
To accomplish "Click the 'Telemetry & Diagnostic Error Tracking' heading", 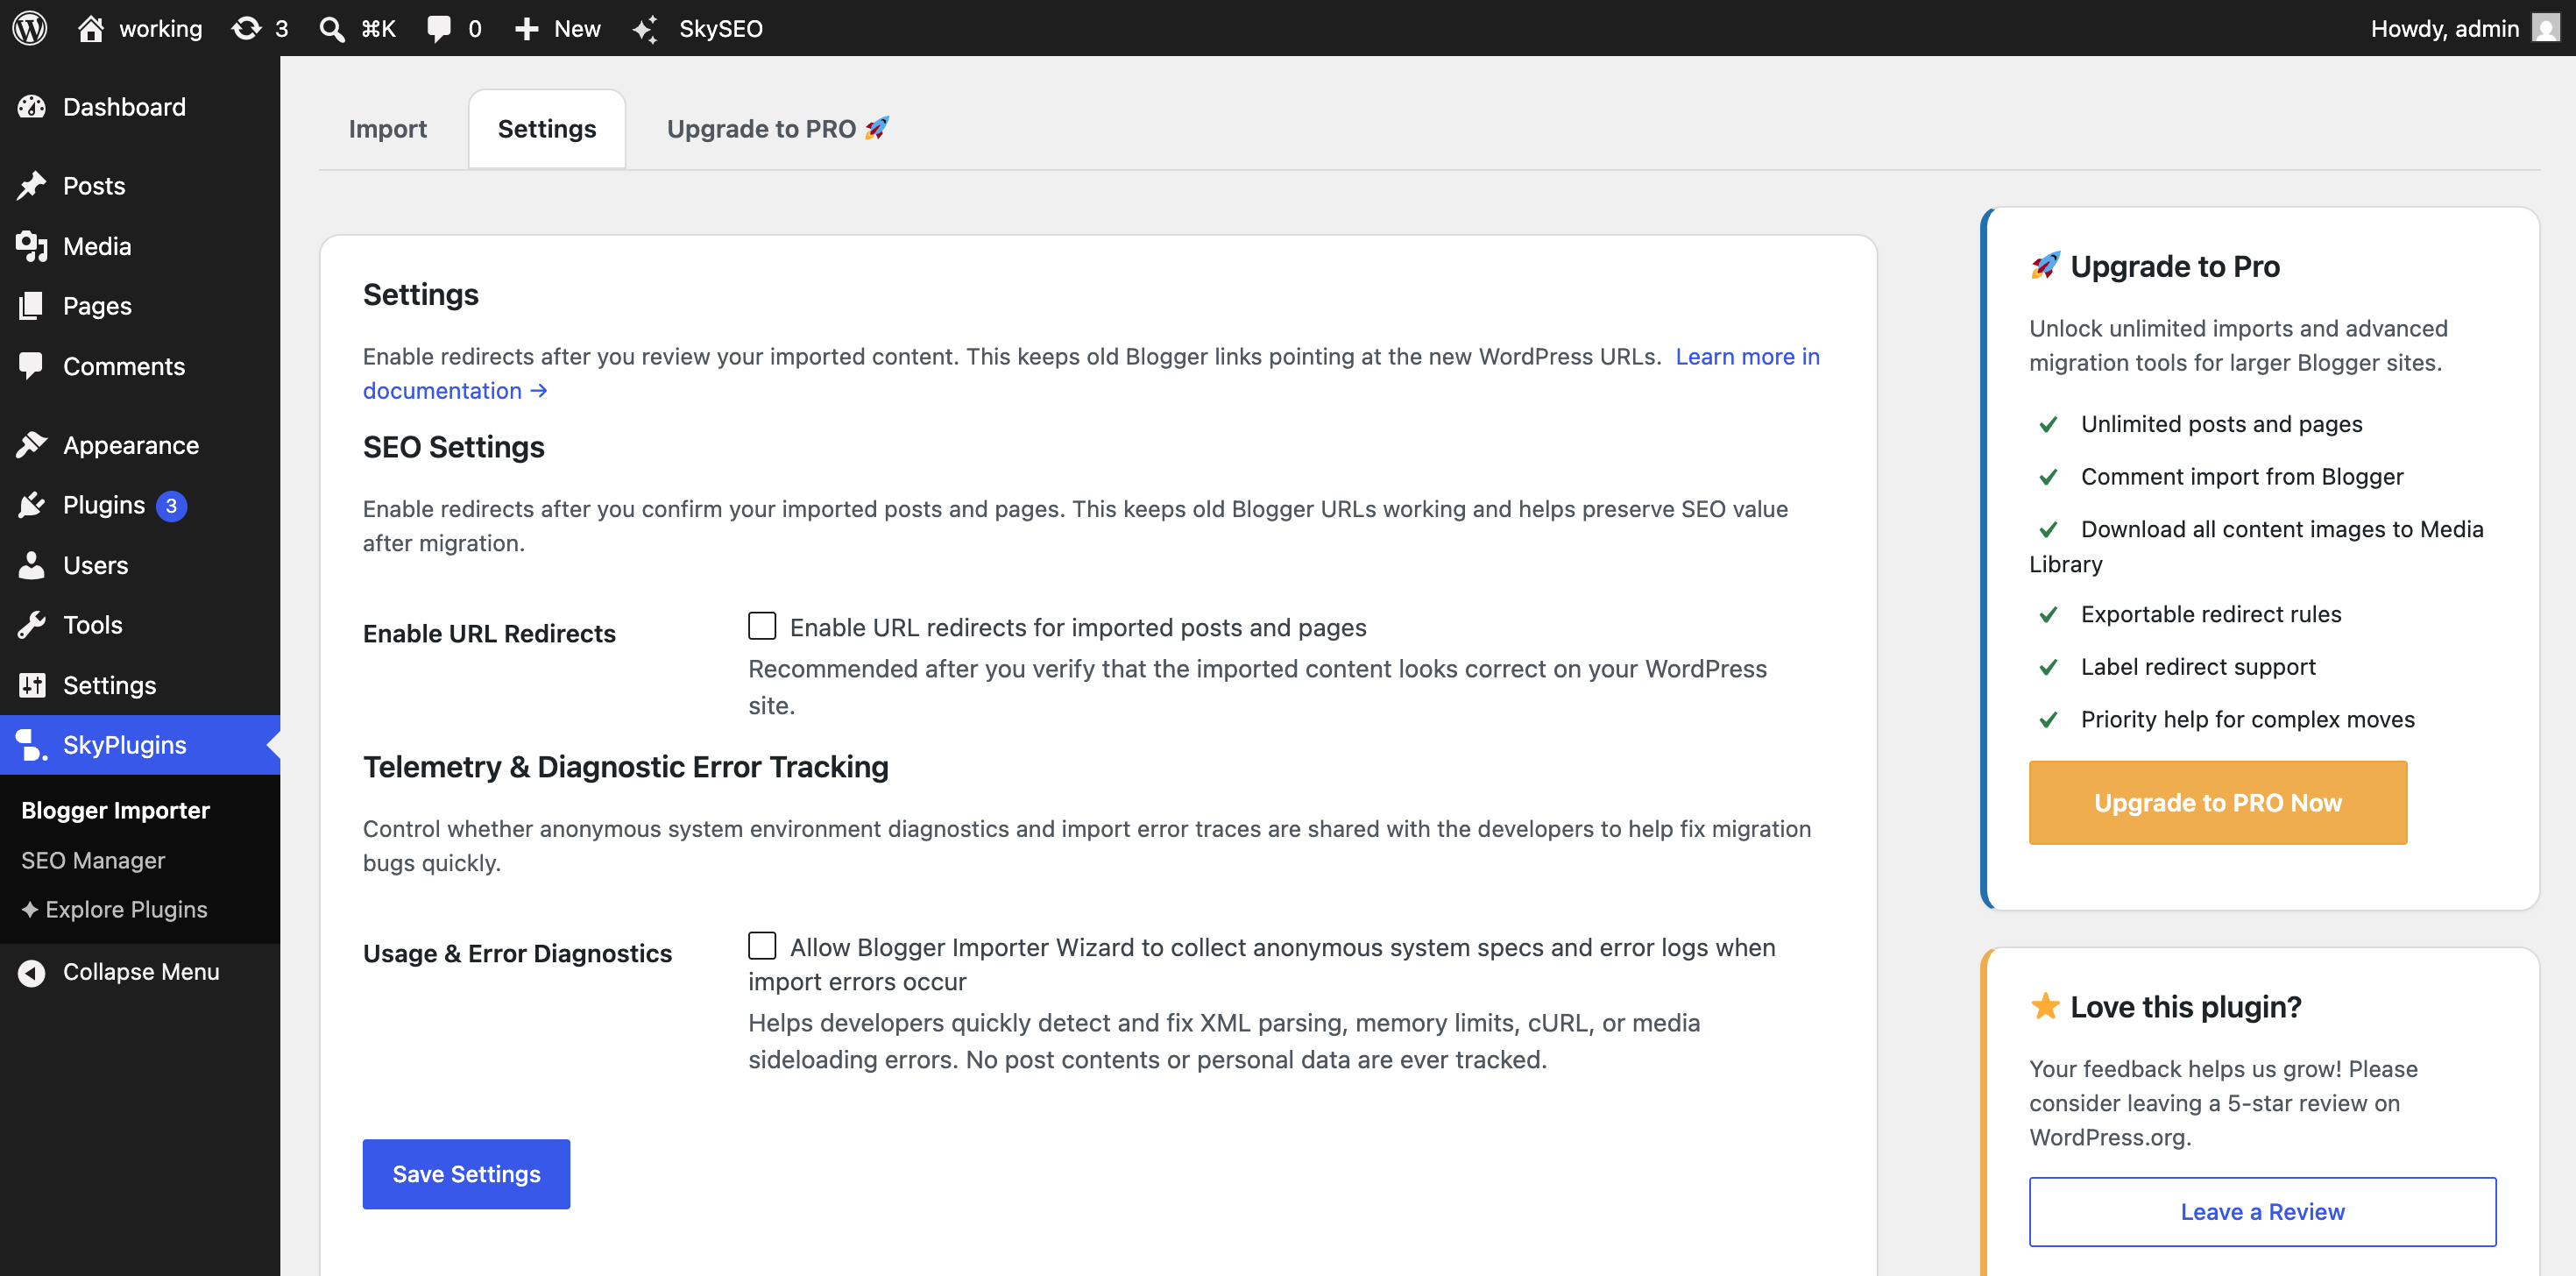I will [x=626, y=766].
